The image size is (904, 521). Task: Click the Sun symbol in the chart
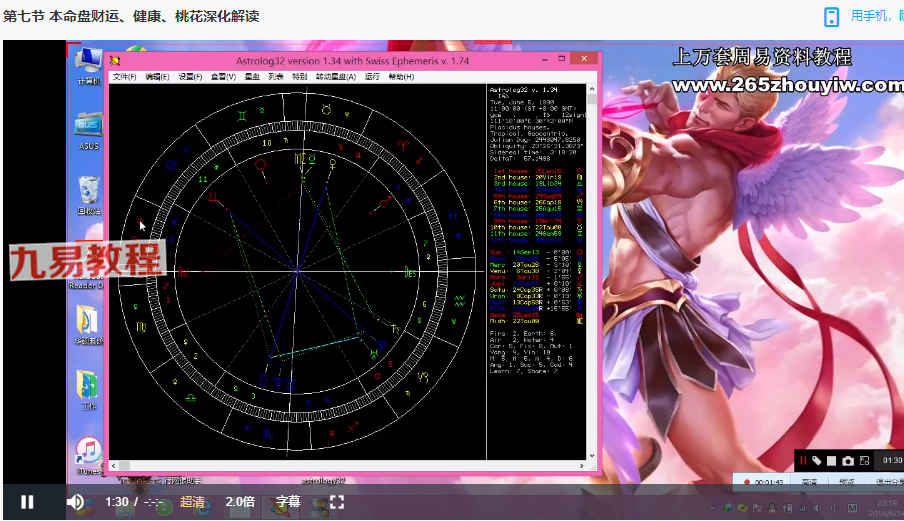coord(261,165)
